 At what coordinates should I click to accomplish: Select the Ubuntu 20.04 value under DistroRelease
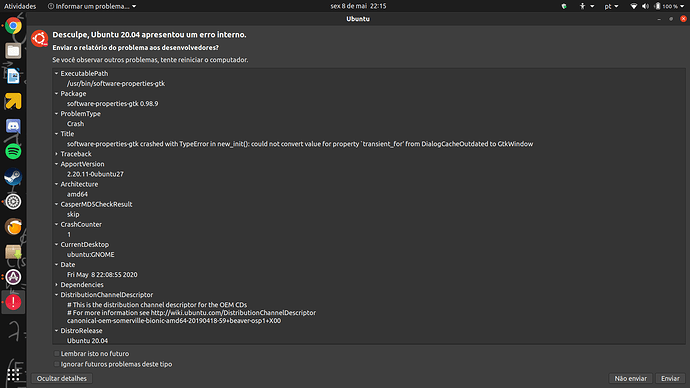pos(87,340)
